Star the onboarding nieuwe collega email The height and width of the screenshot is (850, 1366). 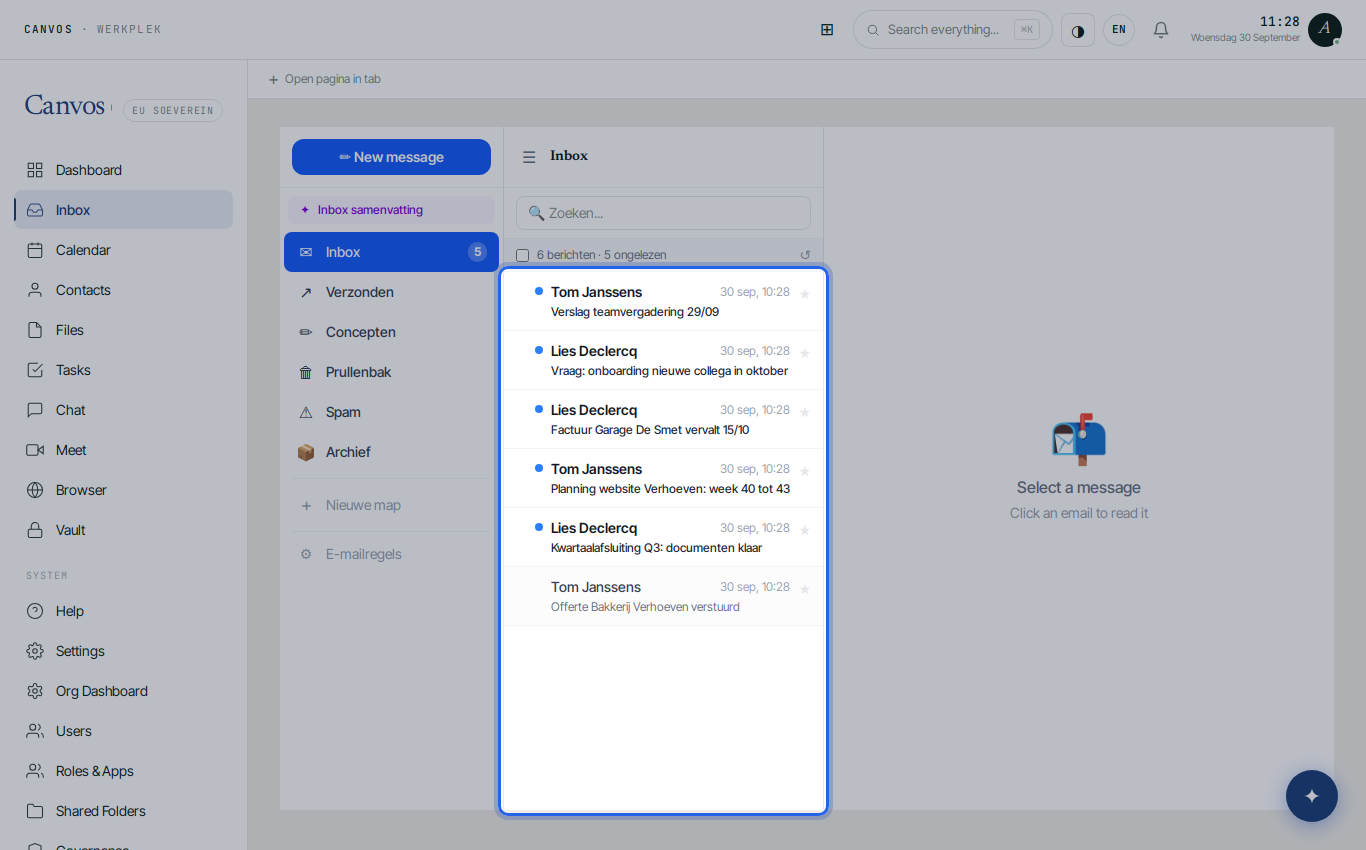(805, 353)
